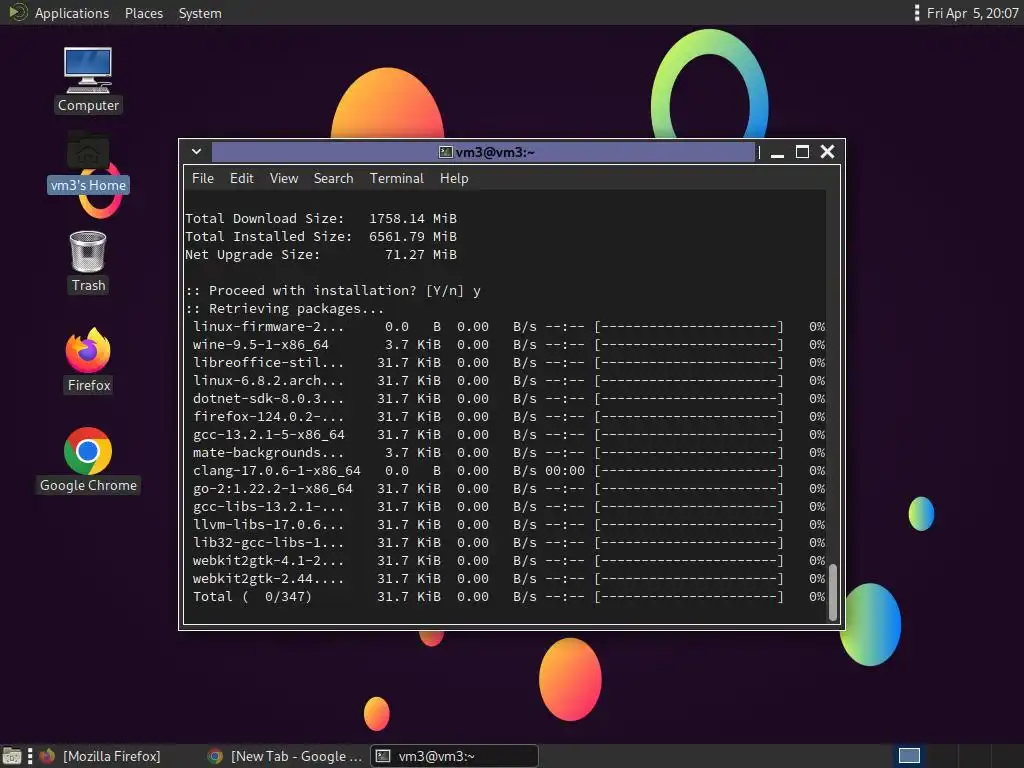The image size is (1024, 768).
Task: Click the Chrome icon in the taskbar
Action: (215, 756)
